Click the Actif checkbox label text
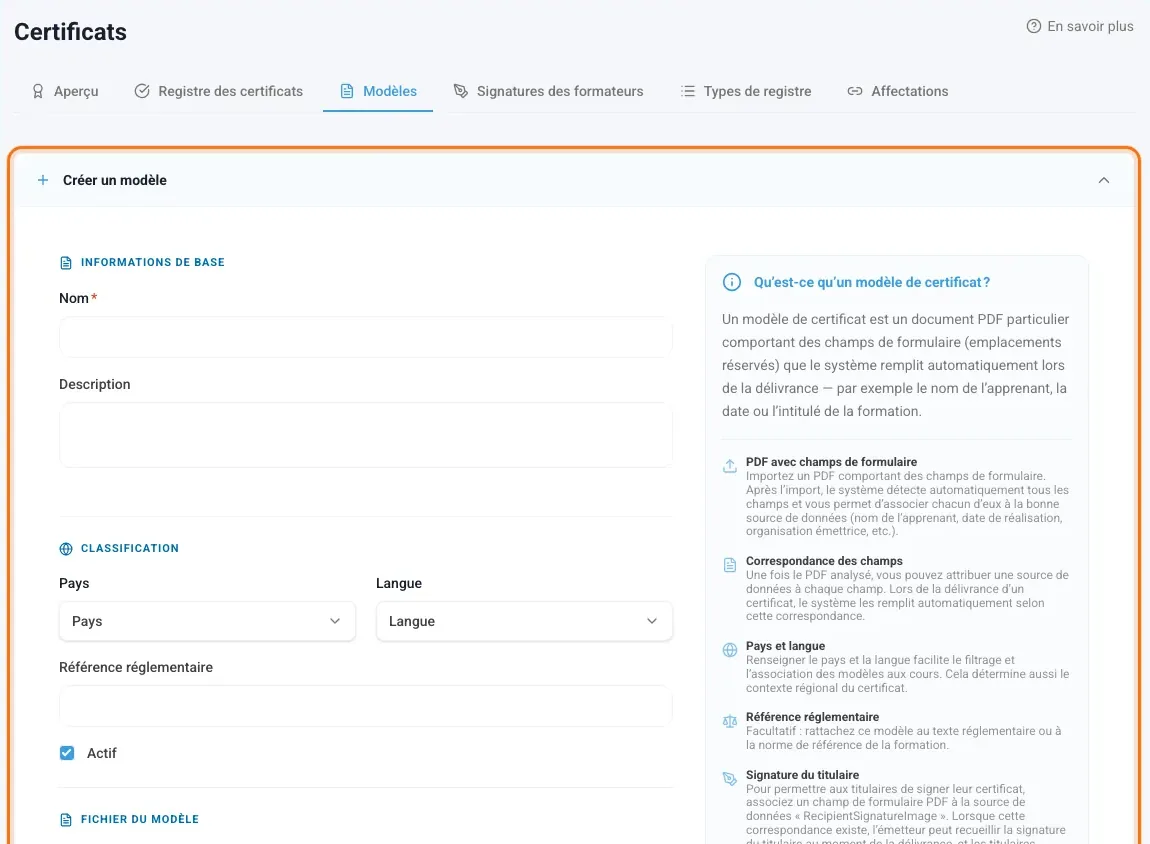 [x=101, y=753]
